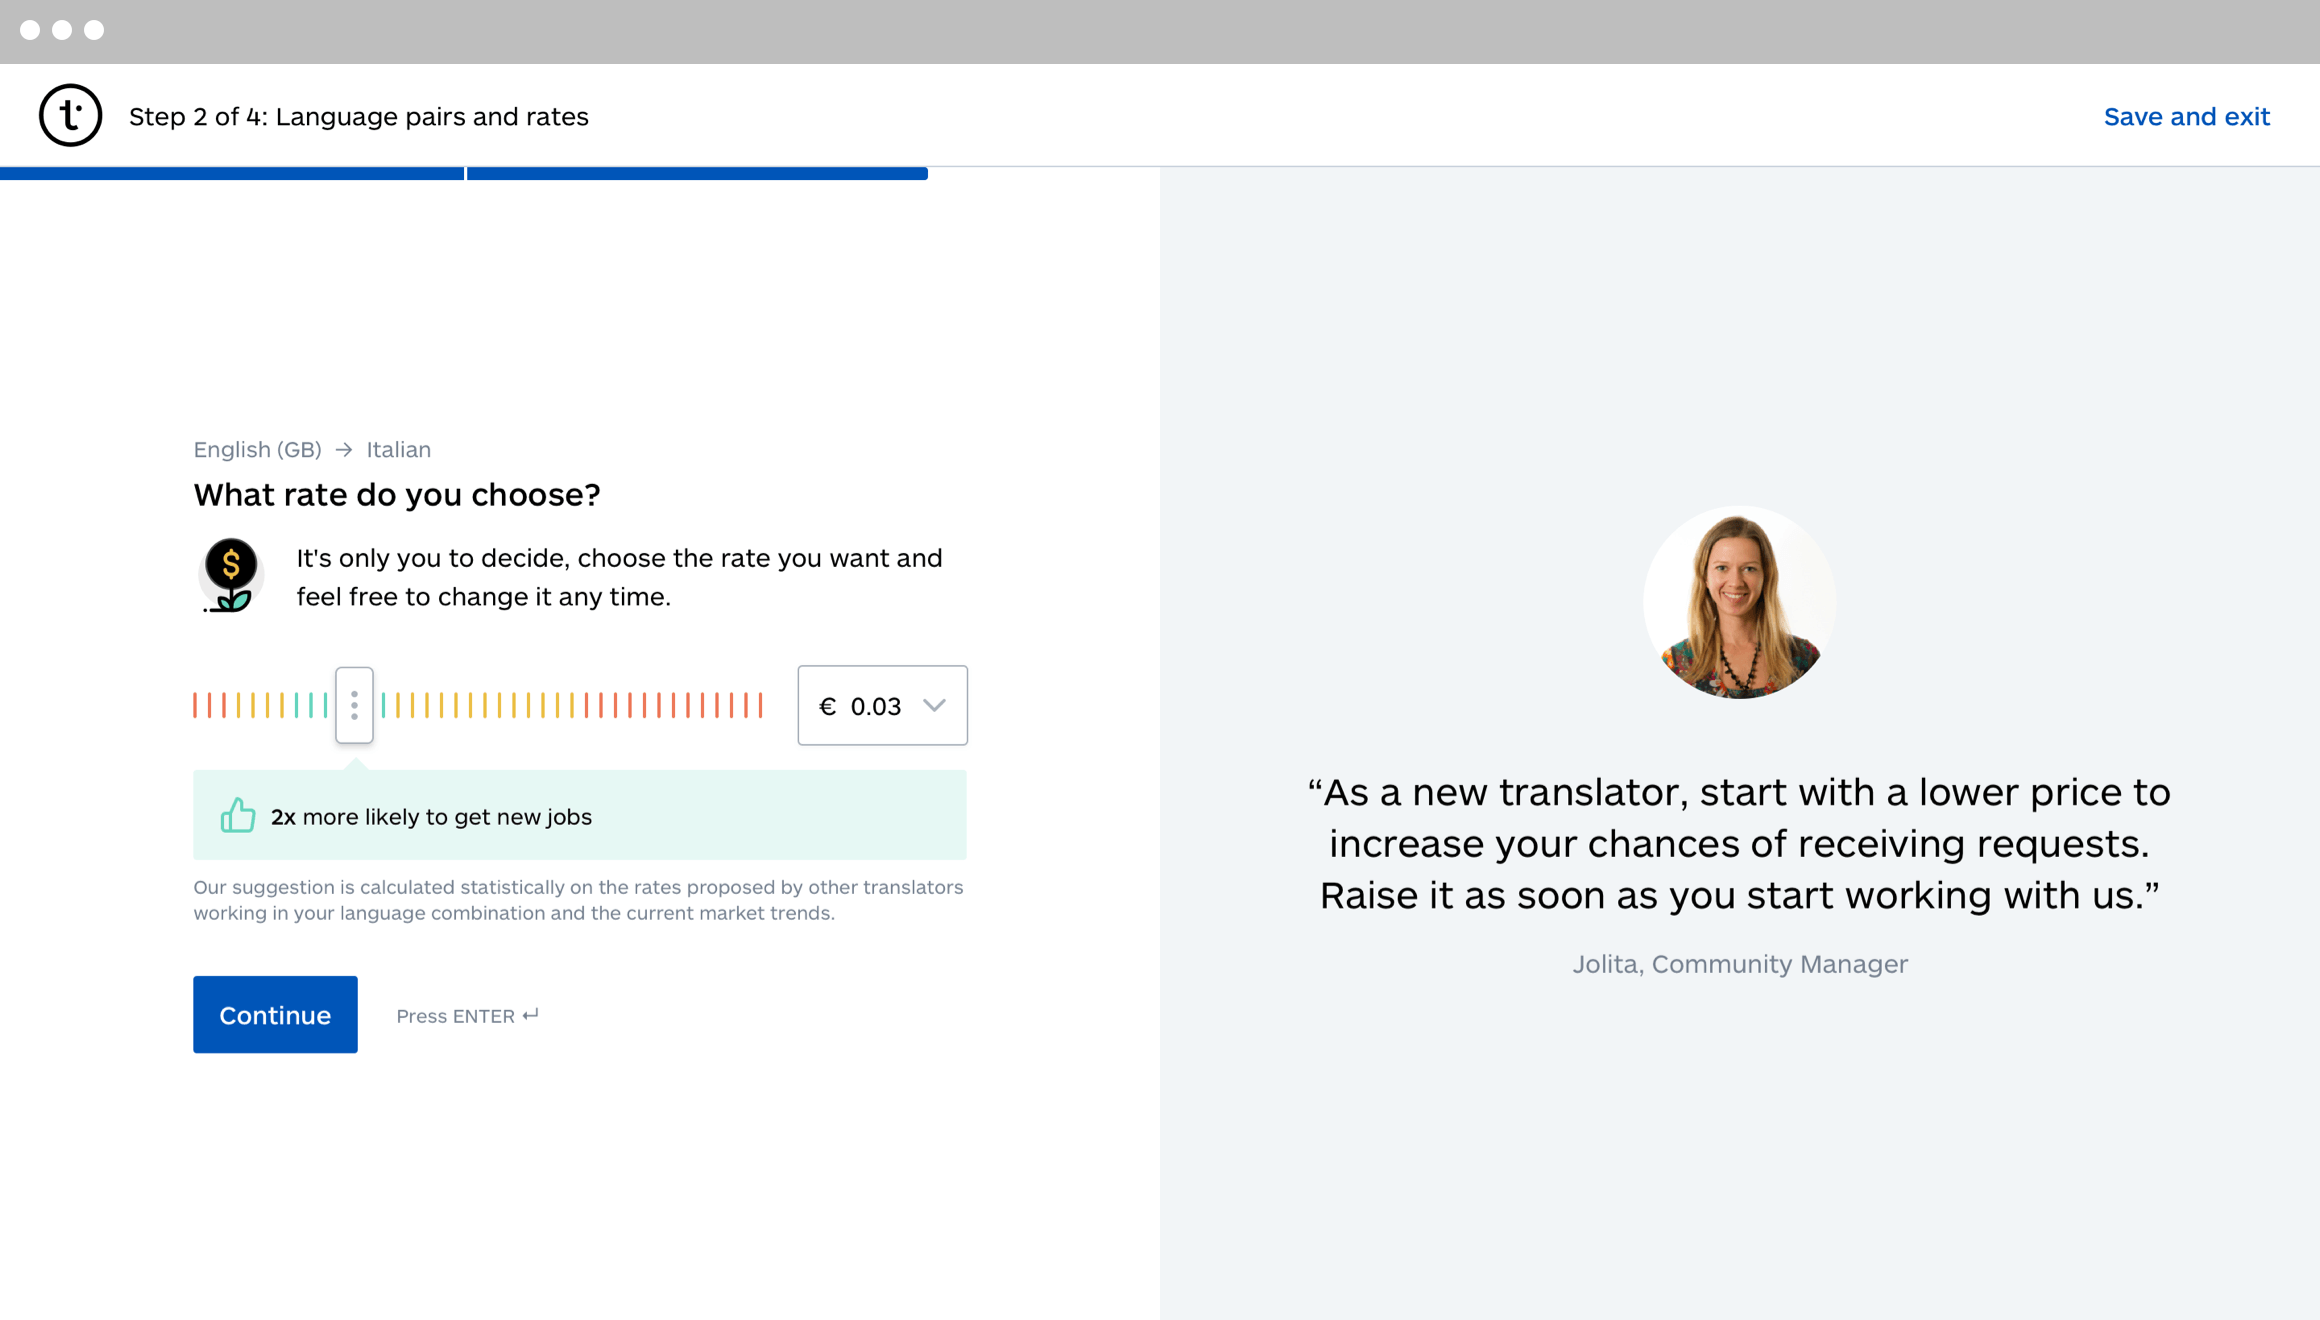Click the green thumbs-up icon
Viewport: 2320px width, 1320px height.
coord(238,816)
